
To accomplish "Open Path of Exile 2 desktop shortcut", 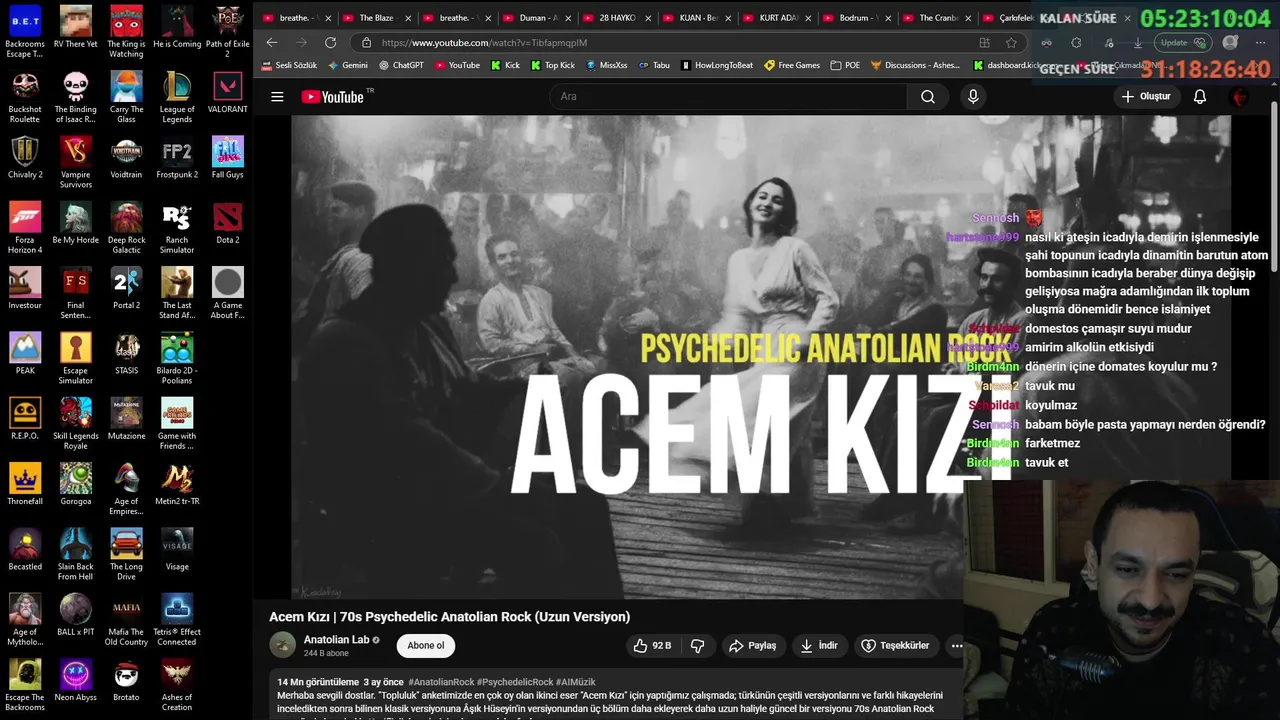I will [228, 32].
